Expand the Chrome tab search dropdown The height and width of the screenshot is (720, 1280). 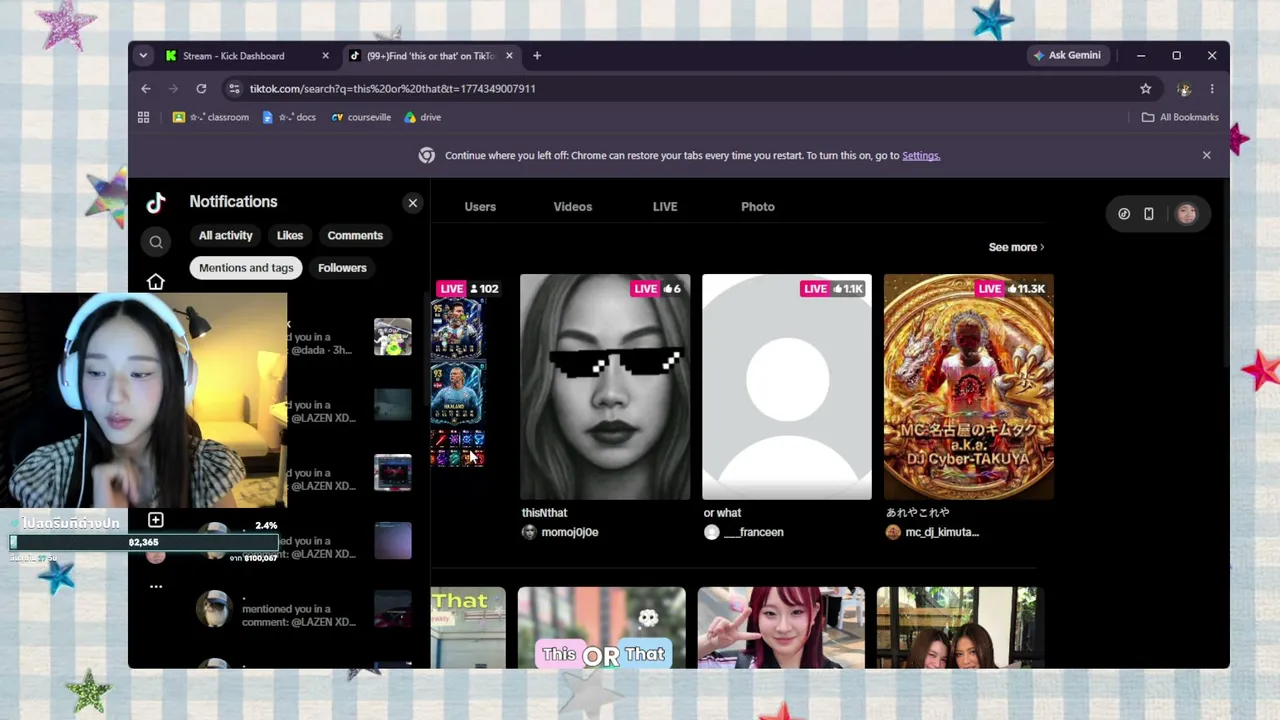pos(143,56)
